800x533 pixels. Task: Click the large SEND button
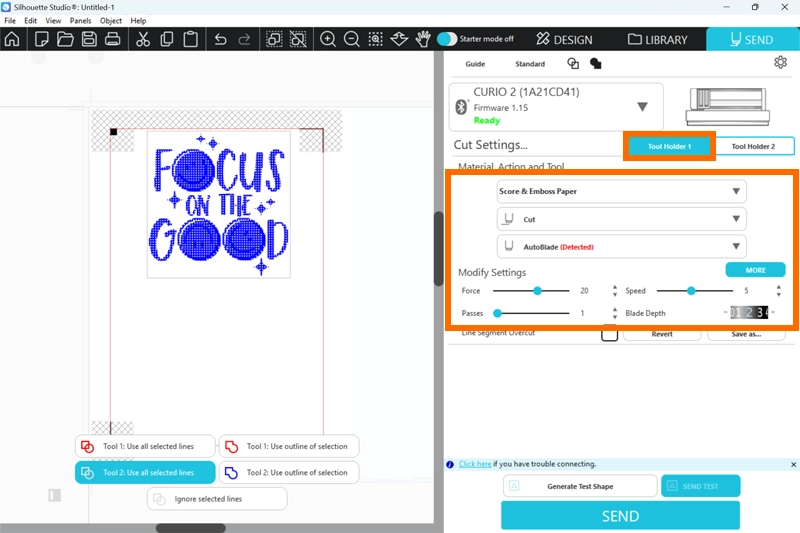click(x=620, y=516)
